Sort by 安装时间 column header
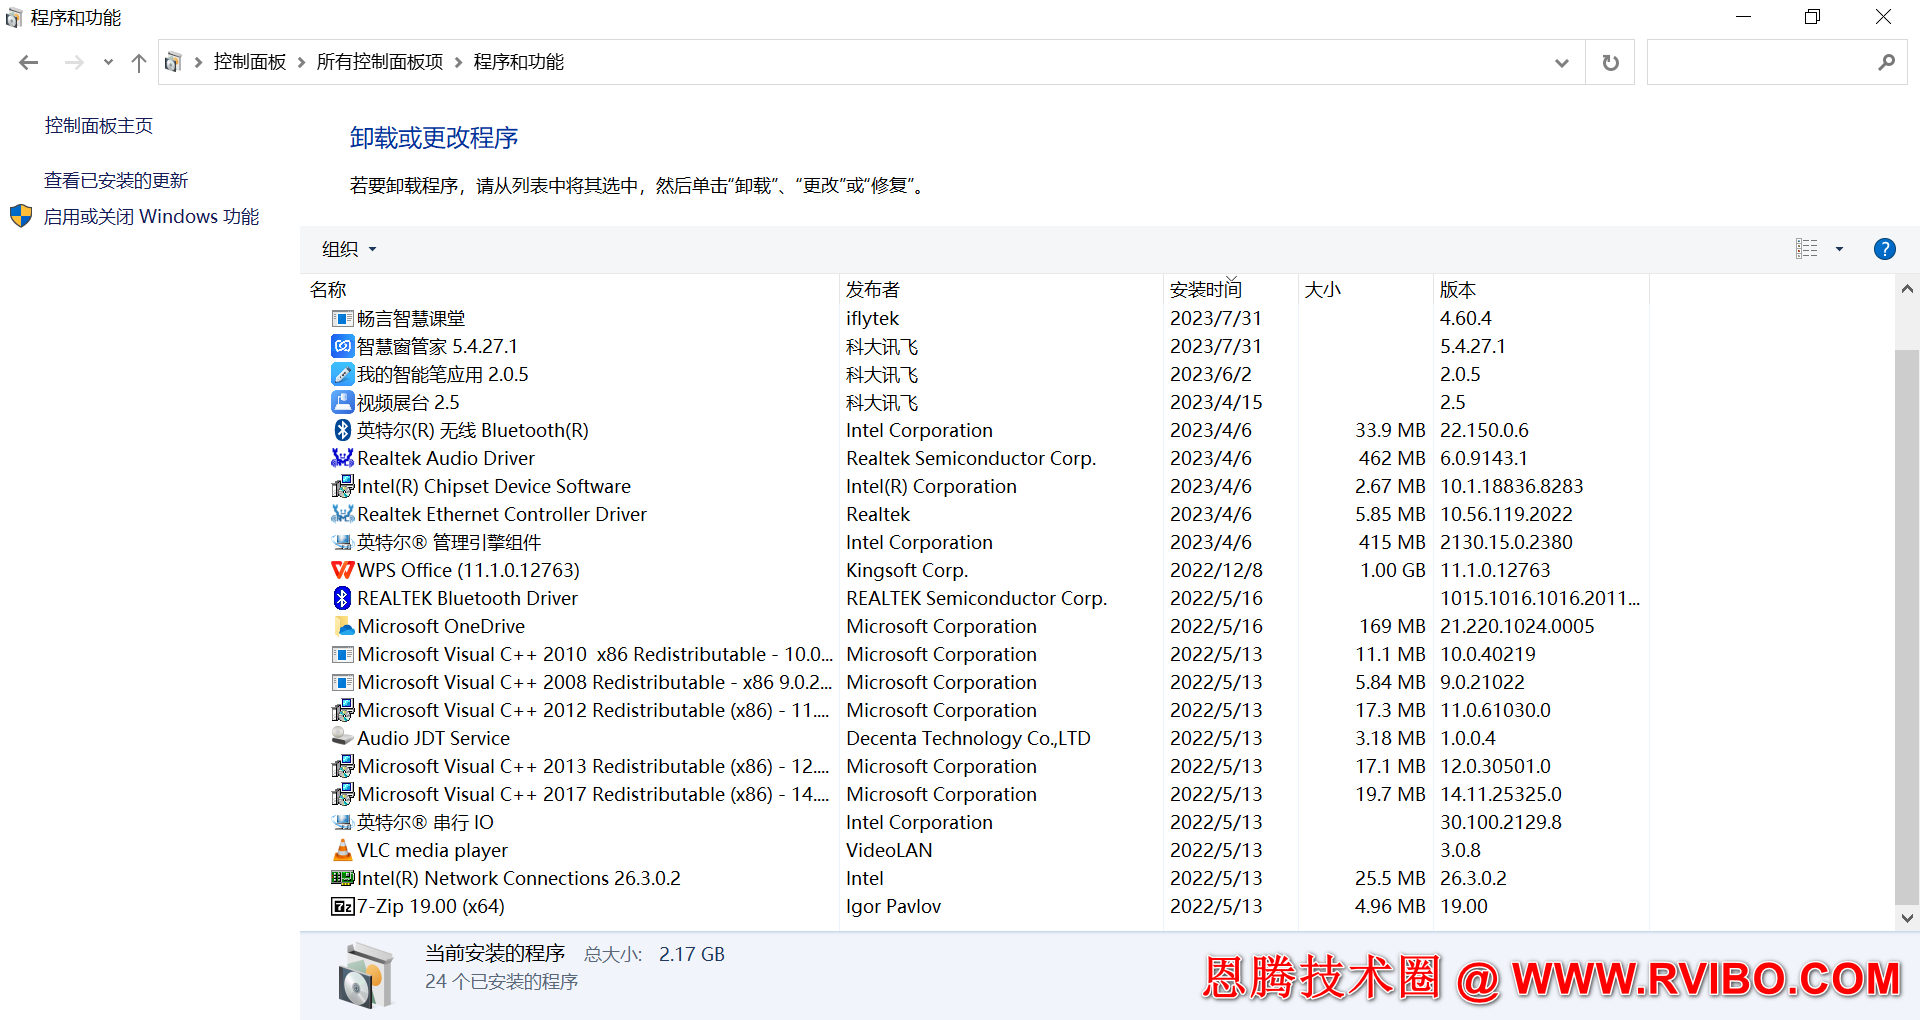Image resolution: width=1920 pixels, height=1020 pixels. 1231,289
